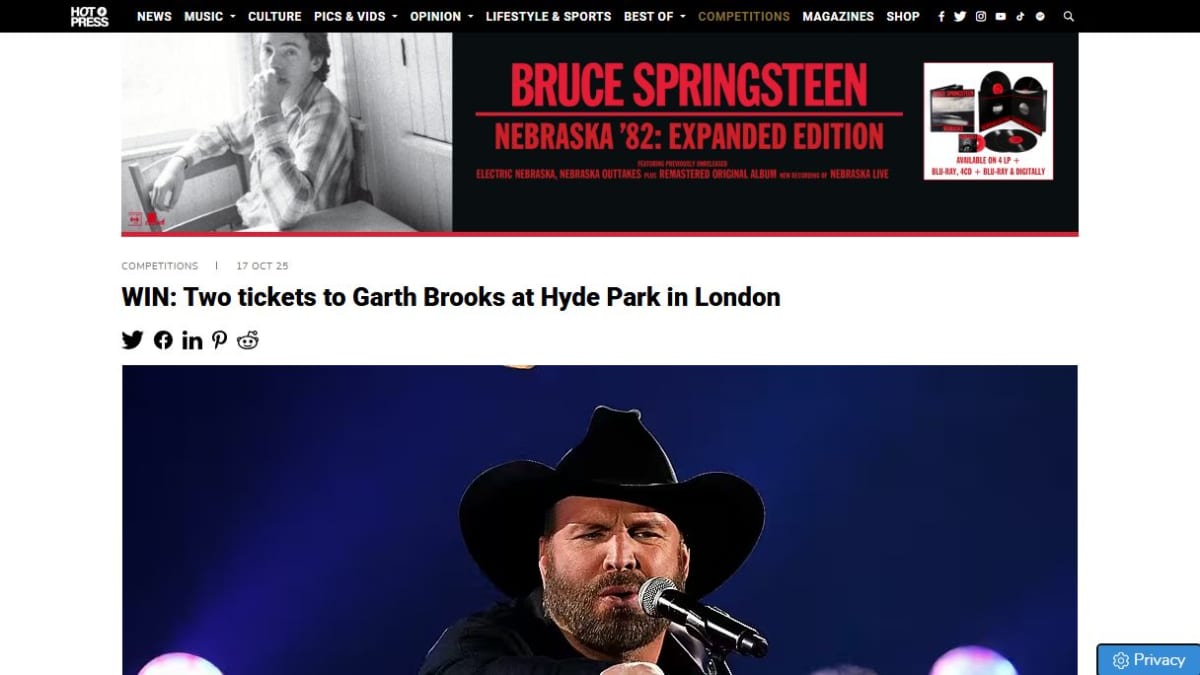Open the Bruce Springsteen Nebraska '82 banner

[x=600, y=133]
